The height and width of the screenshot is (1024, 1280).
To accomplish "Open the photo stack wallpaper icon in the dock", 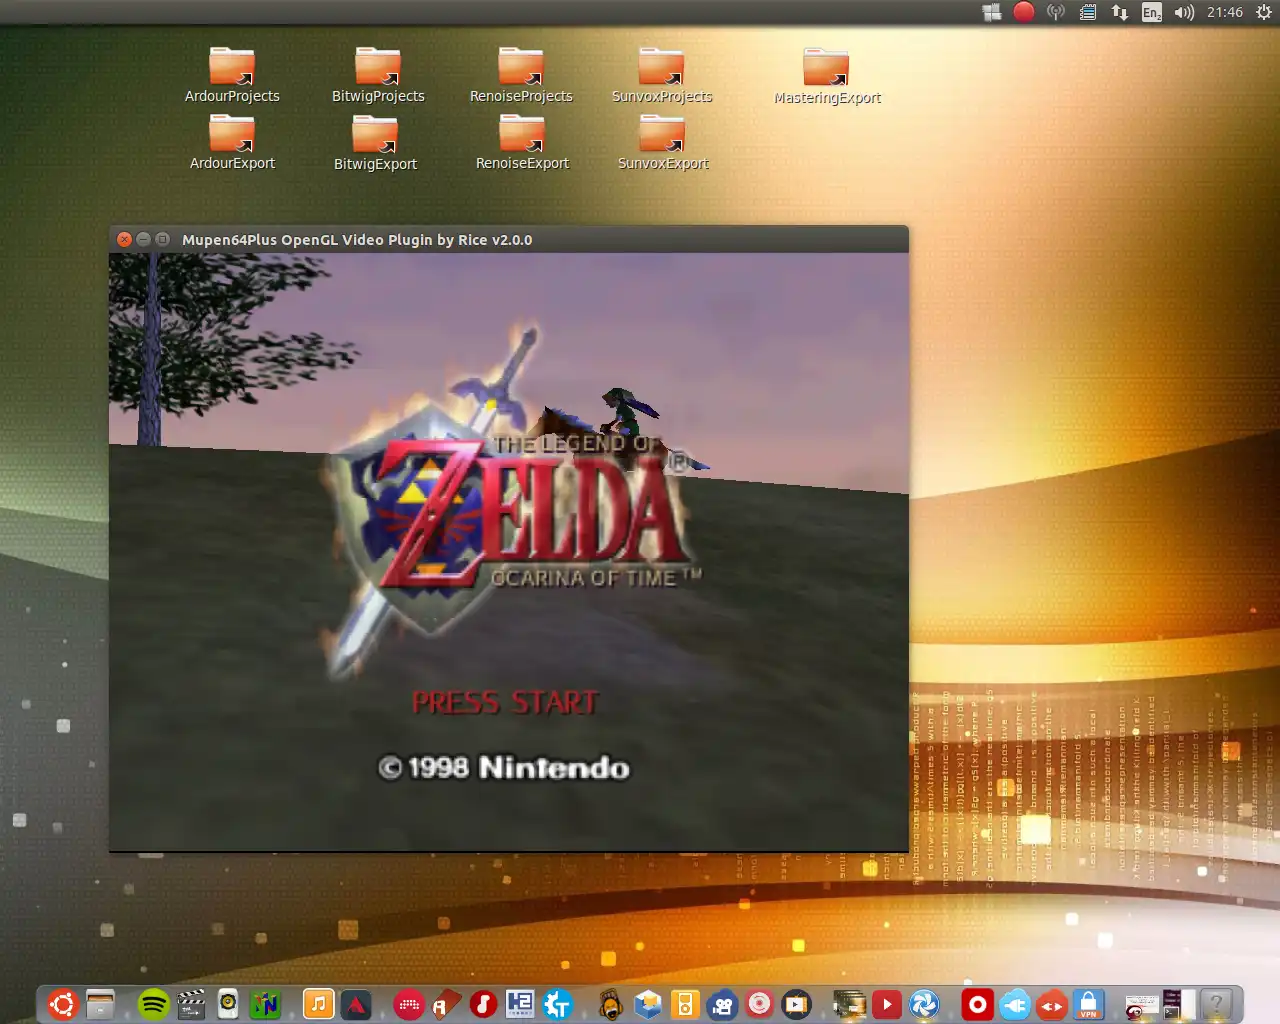I will point(849,1003).
